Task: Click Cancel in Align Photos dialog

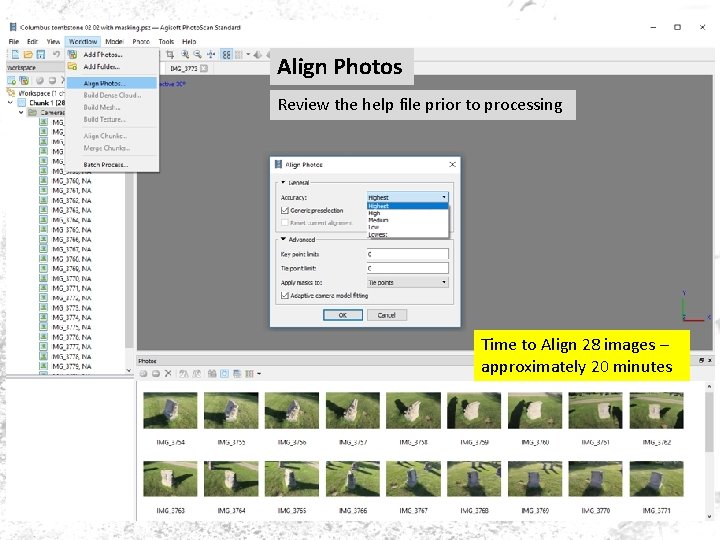Action: (387, 315)
